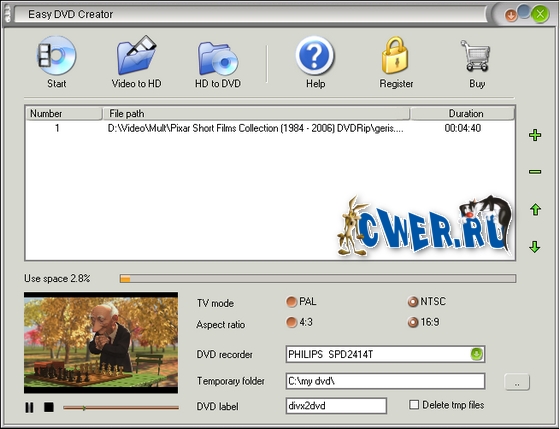The height and width of the screenshot is (429, 560).
Task: Choose the 4:3 aspect ratio
Action: click(291, 323)
